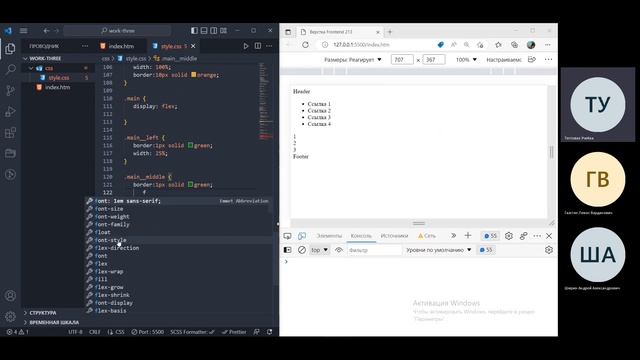Image resolution: width=640 pixels, height=360 pixels.
Task: Toggle console sidebar in DevTools
Action: [x=287, y=250]
